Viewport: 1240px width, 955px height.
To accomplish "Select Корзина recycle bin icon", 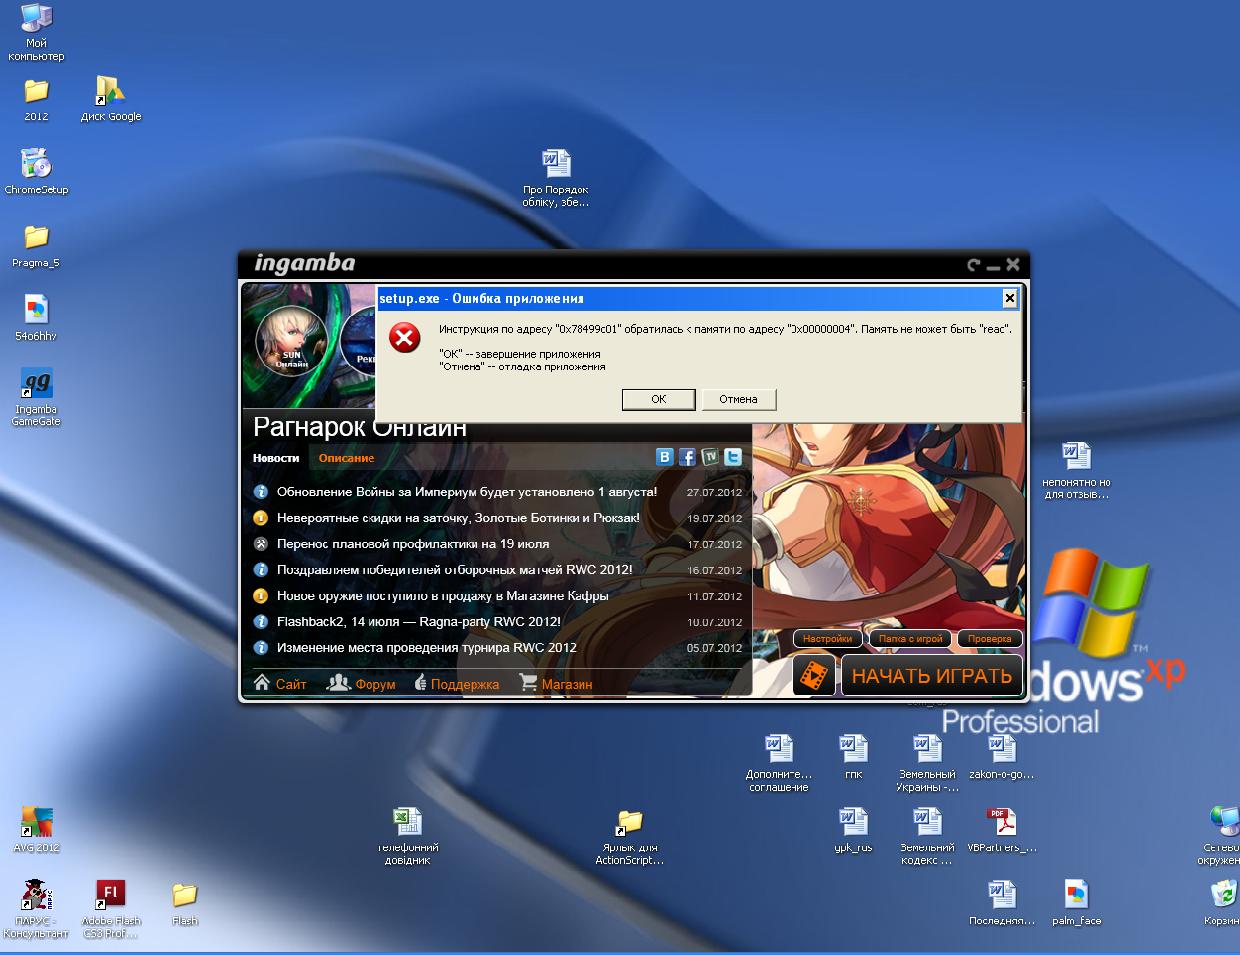I will click(1222, 903).
